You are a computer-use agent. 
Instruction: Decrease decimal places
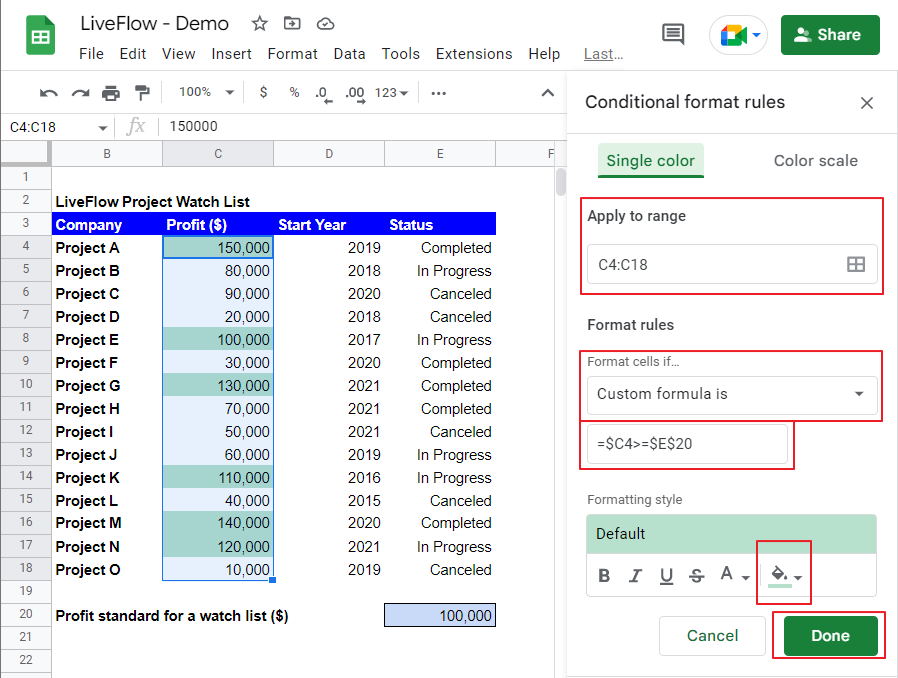324,93
